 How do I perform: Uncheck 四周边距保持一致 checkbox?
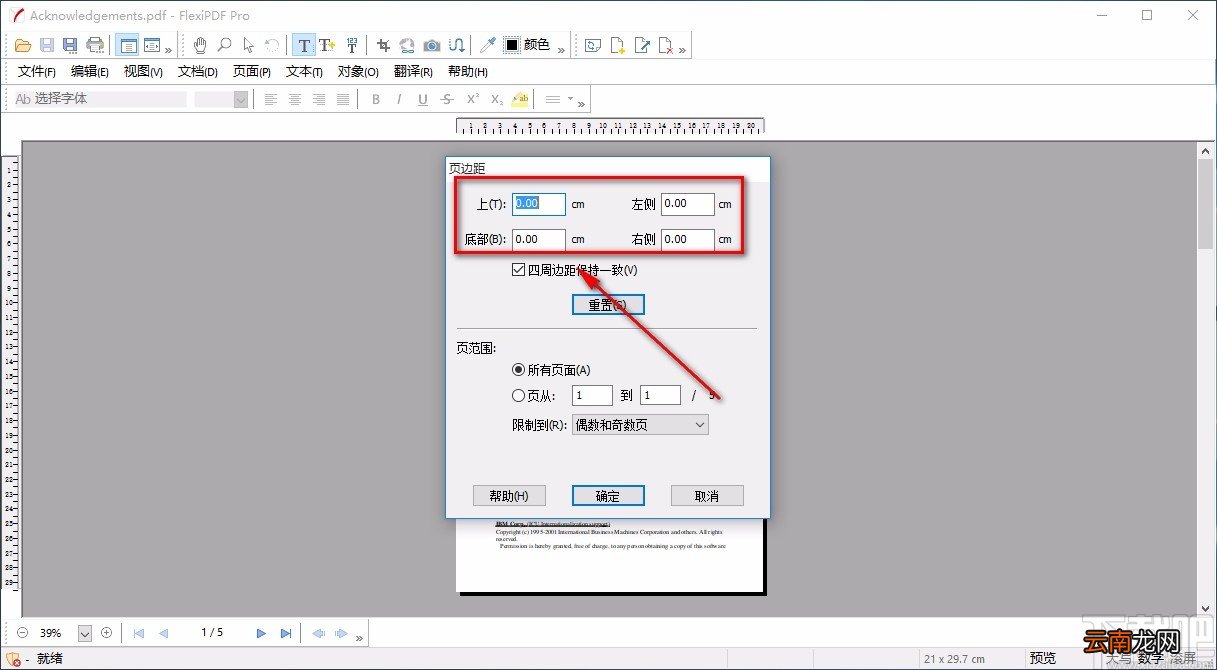coord(518,270)
